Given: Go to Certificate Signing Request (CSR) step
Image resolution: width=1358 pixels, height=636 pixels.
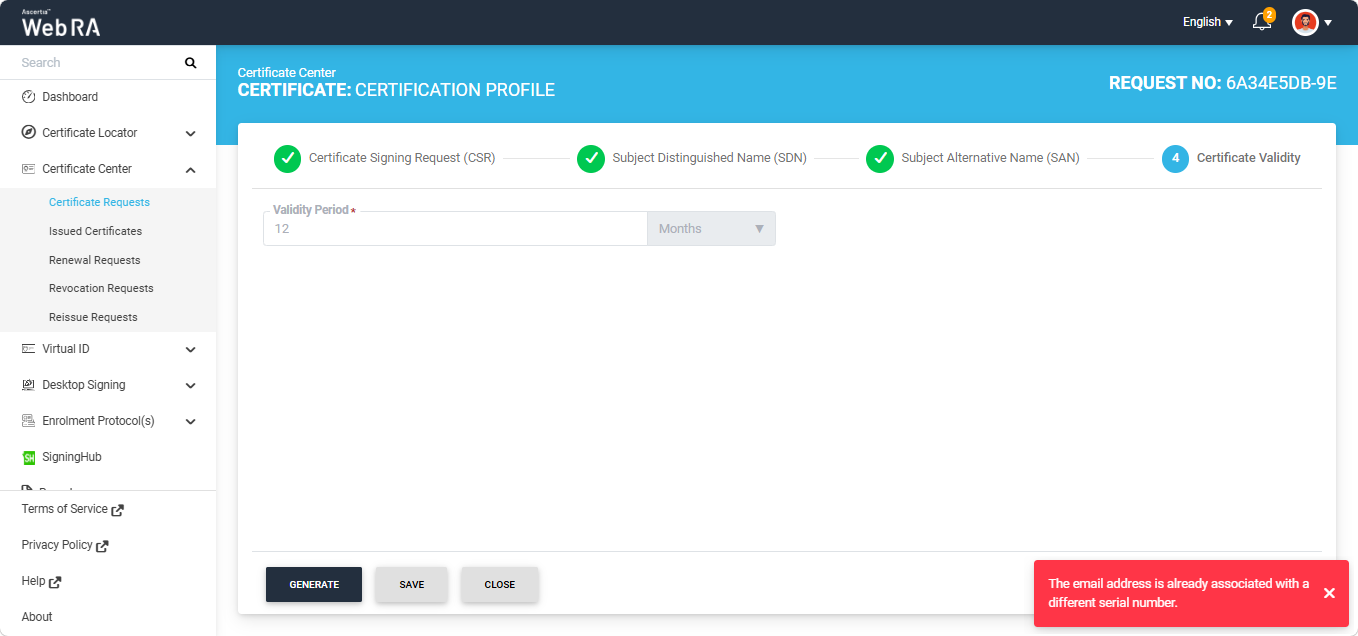Looking at the screenshot, I should (402, 158).
